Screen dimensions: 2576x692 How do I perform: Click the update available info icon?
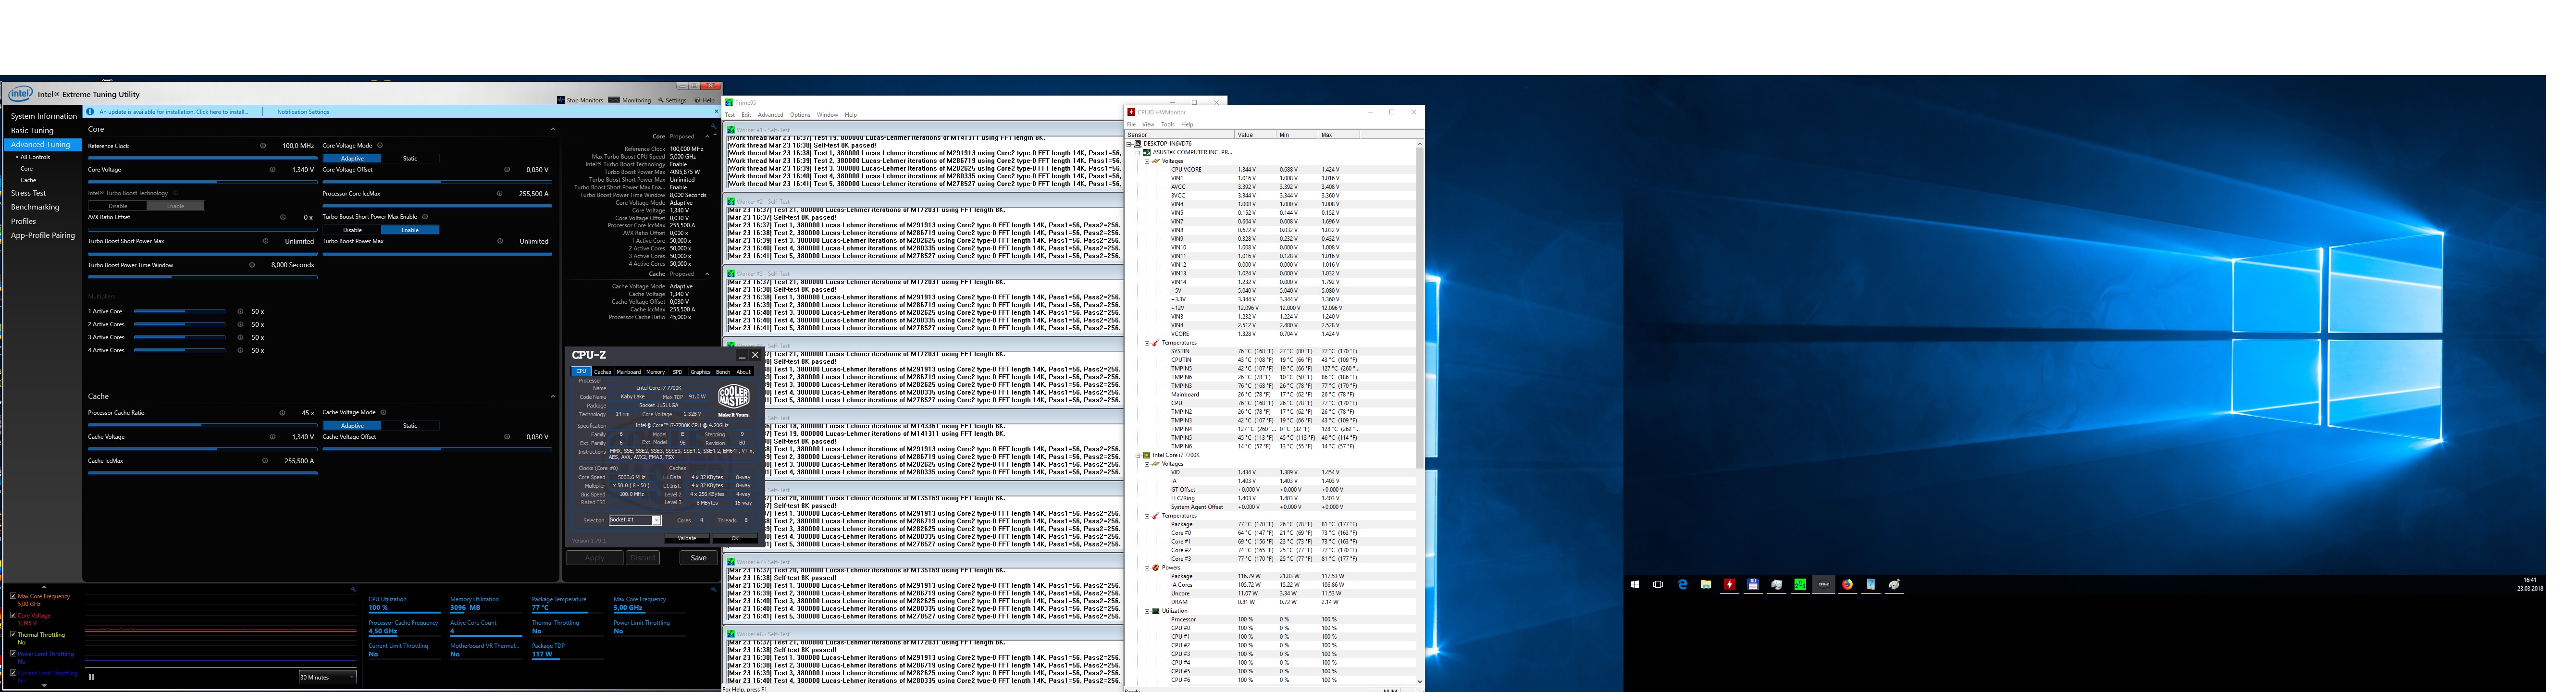(x=91, y=112)
